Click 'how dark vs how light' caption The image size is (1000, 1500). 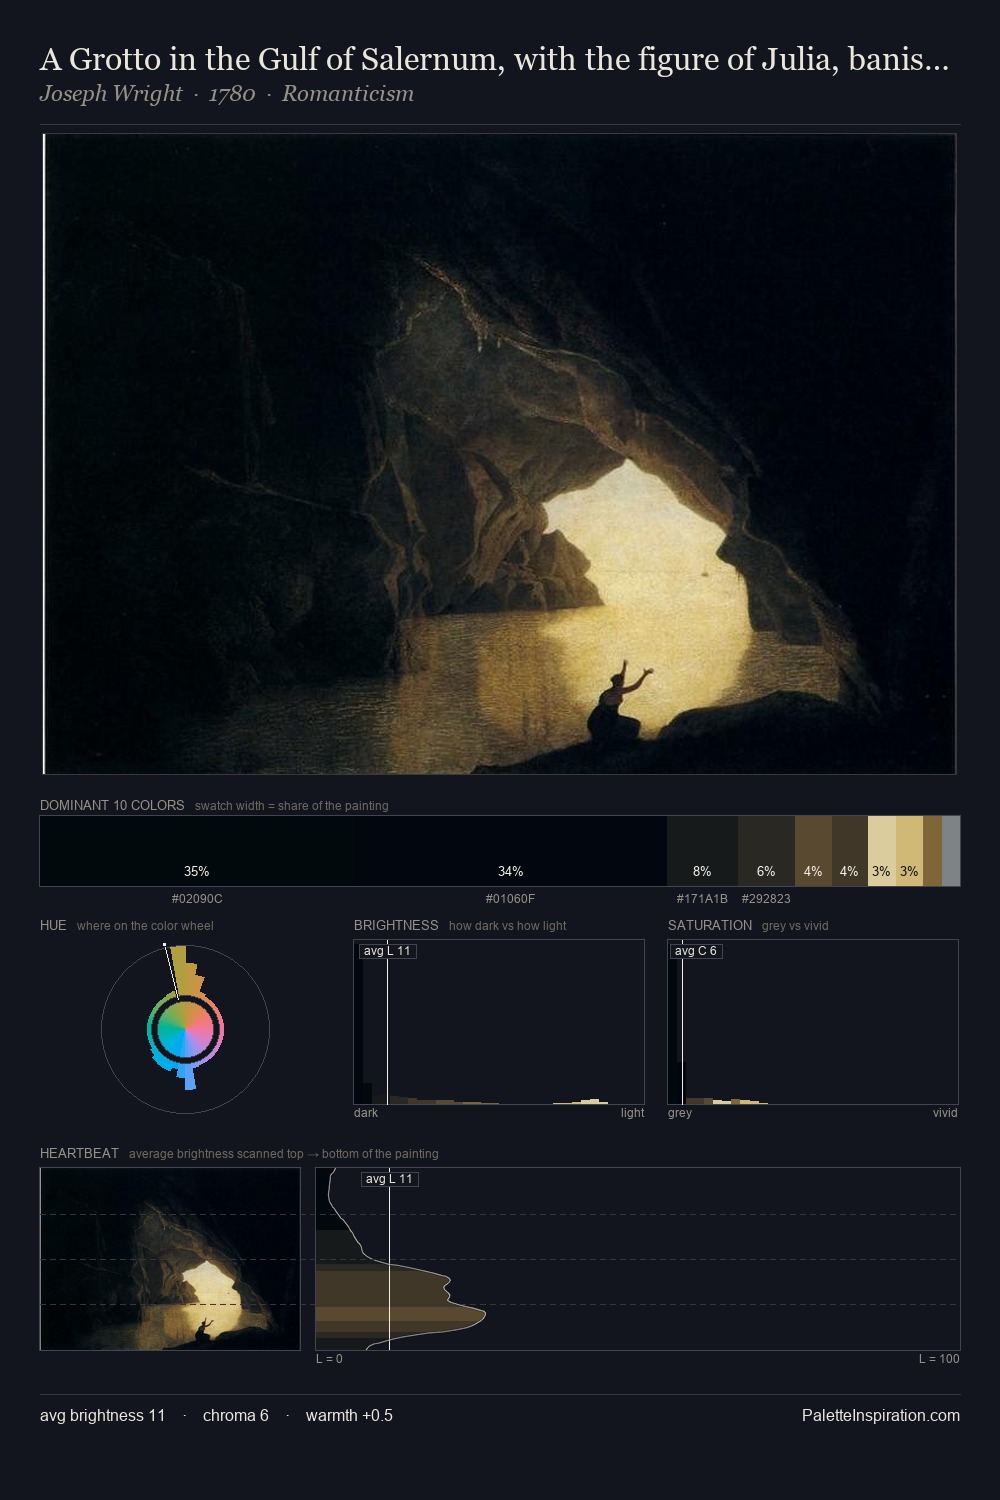tap(507, 926)
